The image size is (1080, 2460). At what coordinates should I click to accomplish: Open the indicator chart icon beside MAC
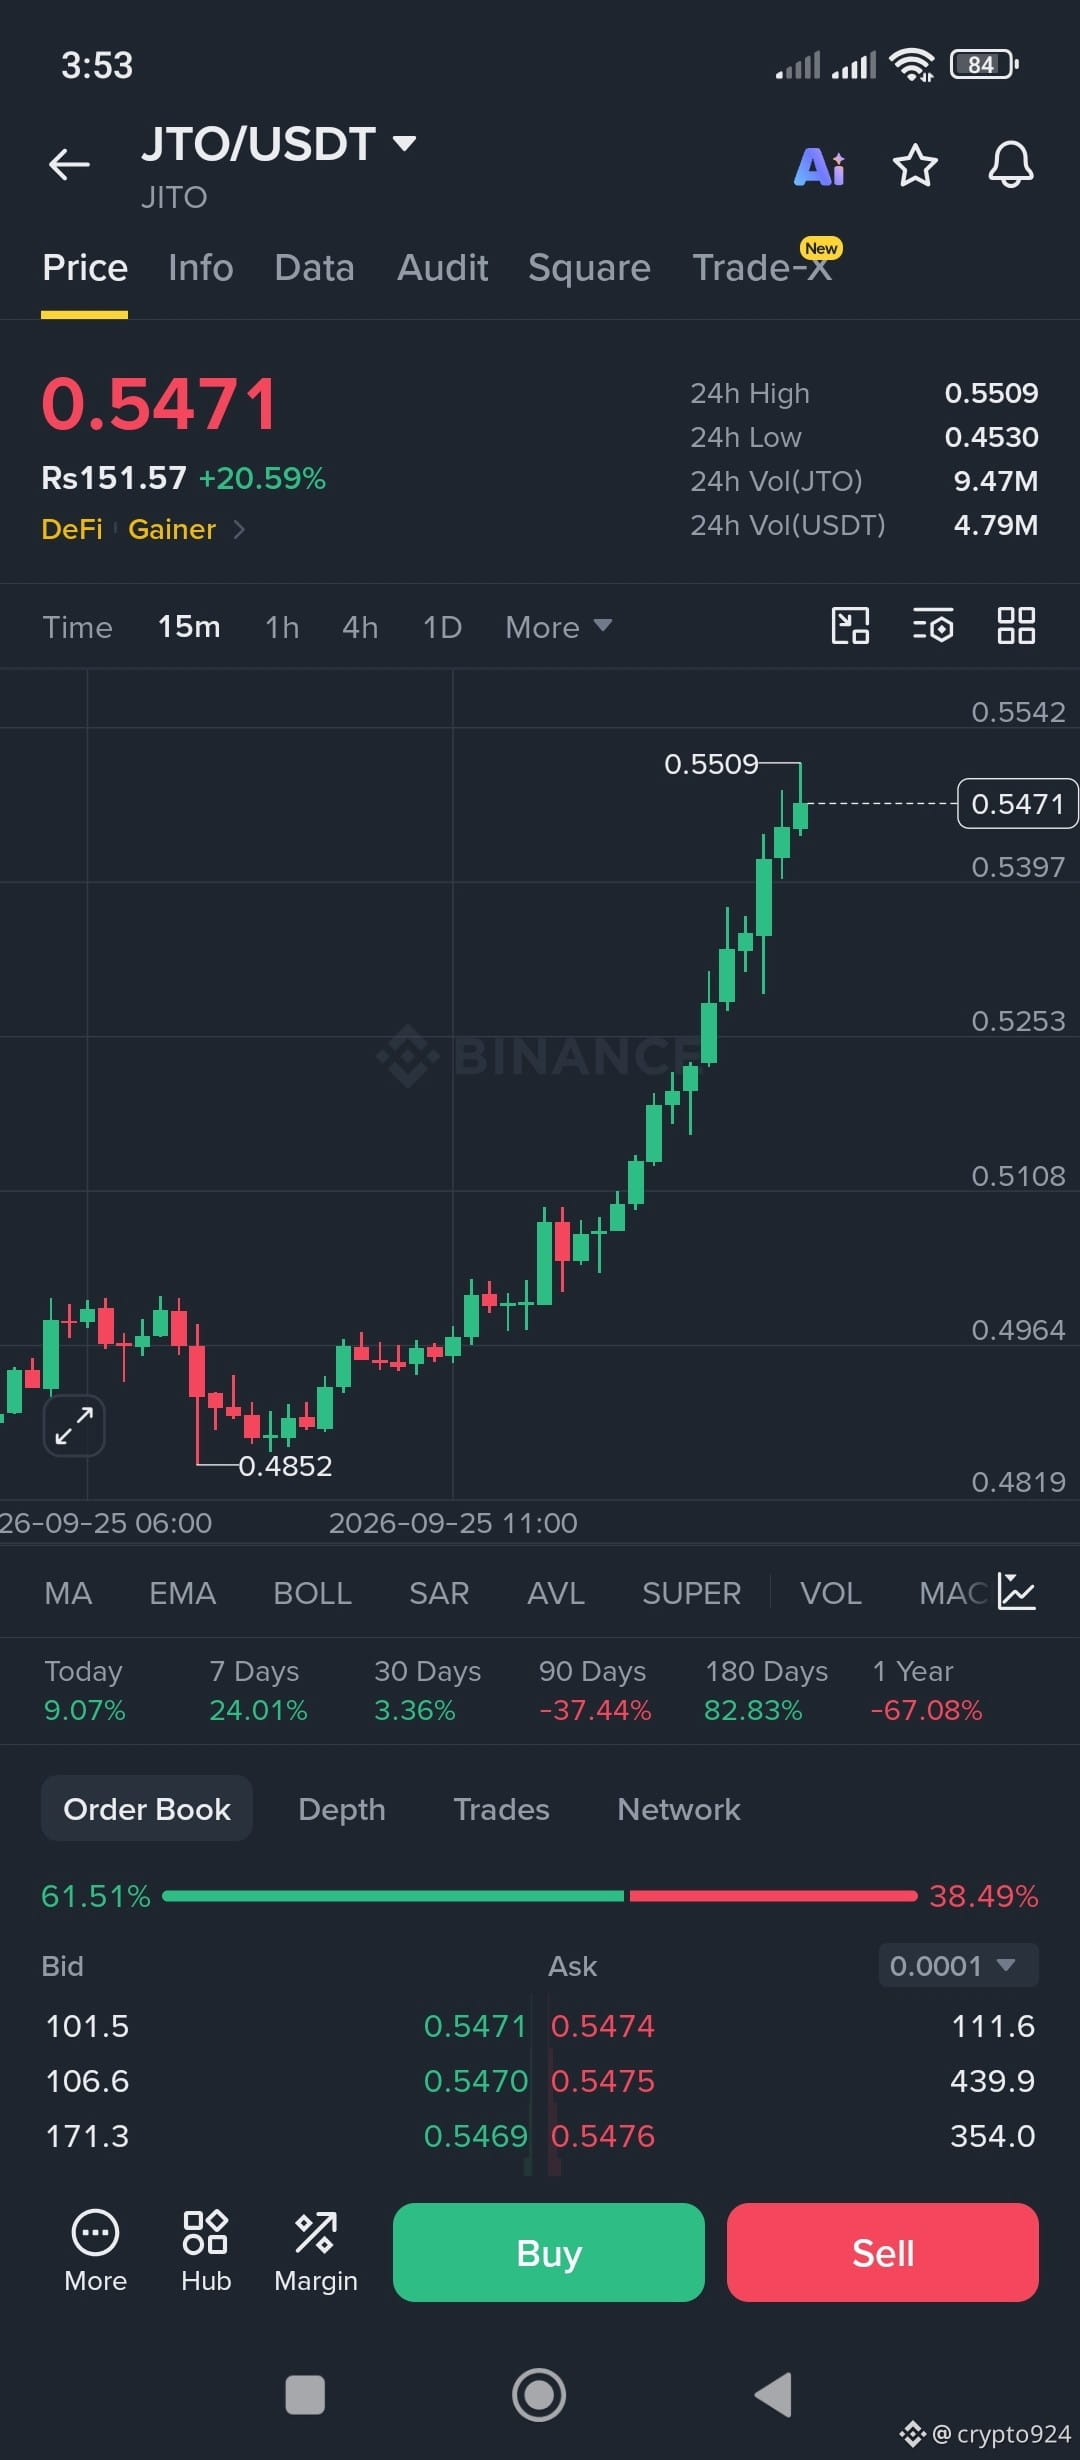(1017, 1592)
